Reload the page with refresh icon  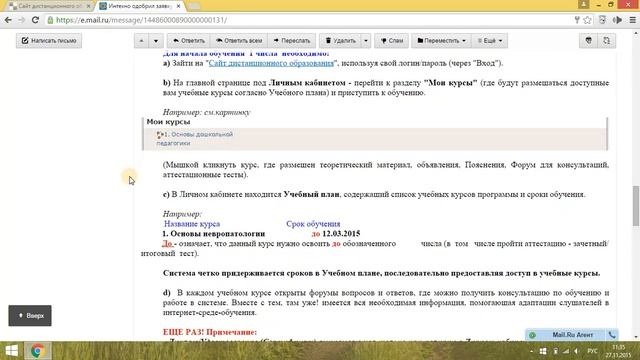coord(35,20)
